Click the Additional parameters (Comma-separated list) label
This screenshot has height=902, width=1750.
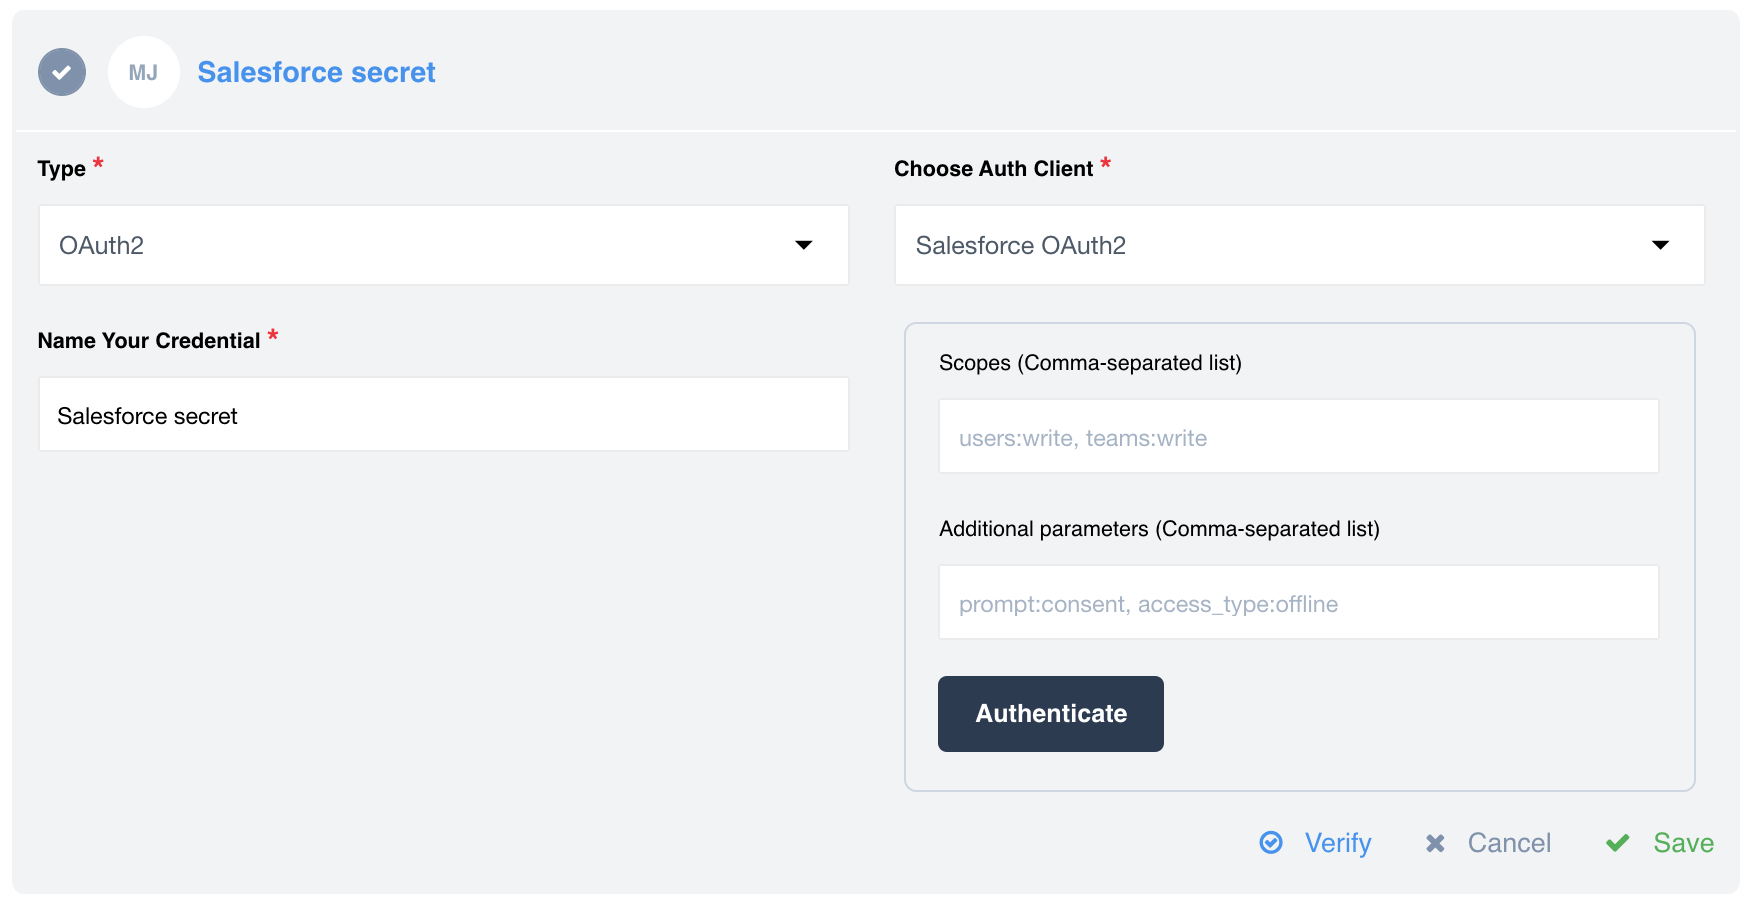click(1159, 529)
